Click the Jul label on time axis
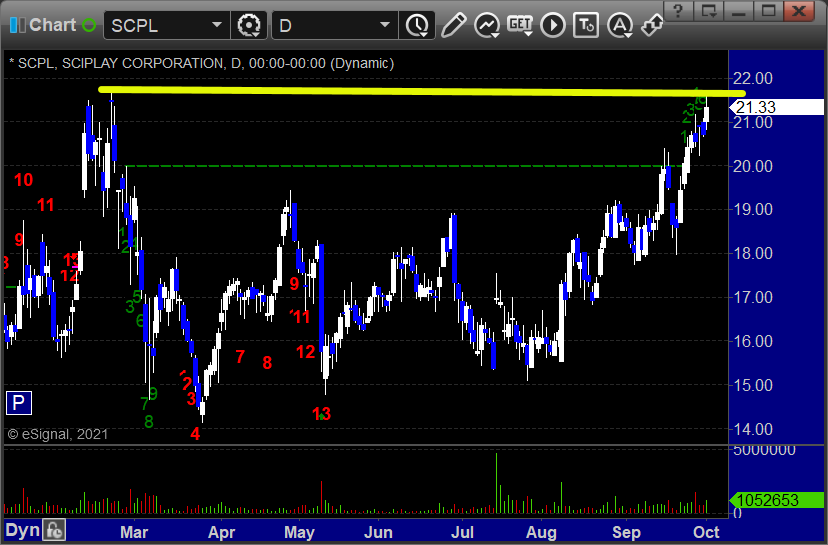This screenshot has width=828, height=545. tap(463, 532)
